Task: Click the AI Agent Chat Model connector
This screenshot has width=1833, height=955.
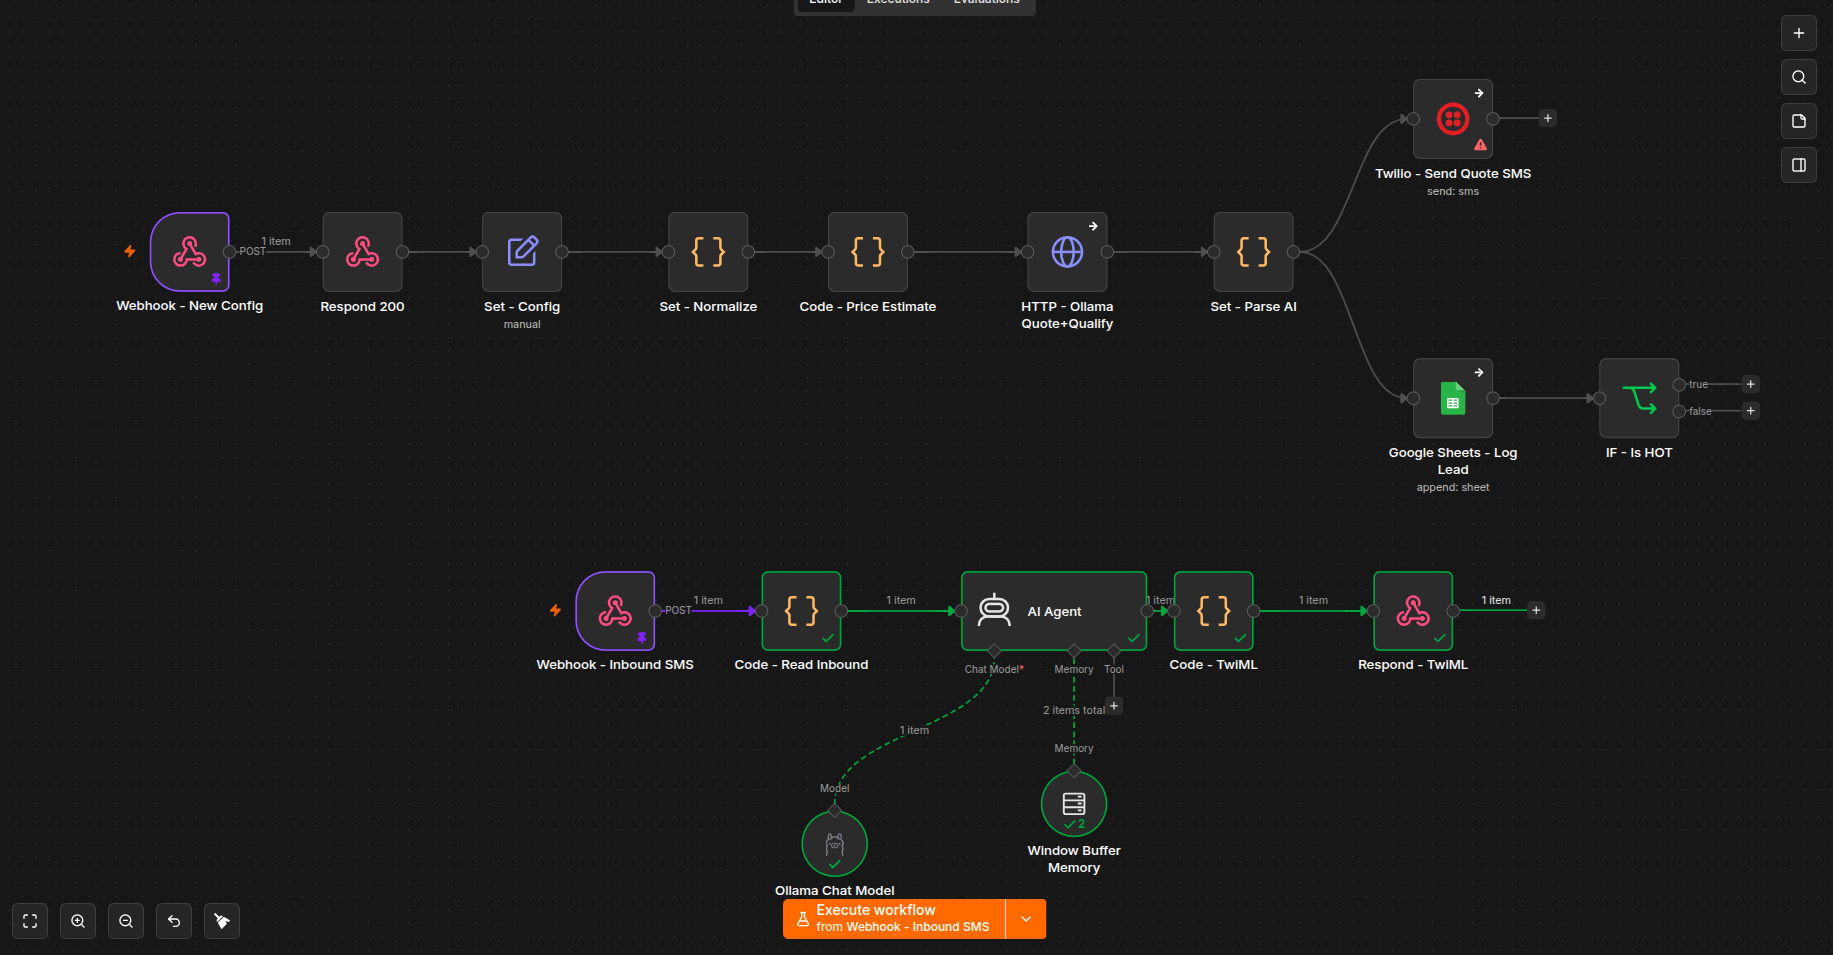Action: click(994, 652)
